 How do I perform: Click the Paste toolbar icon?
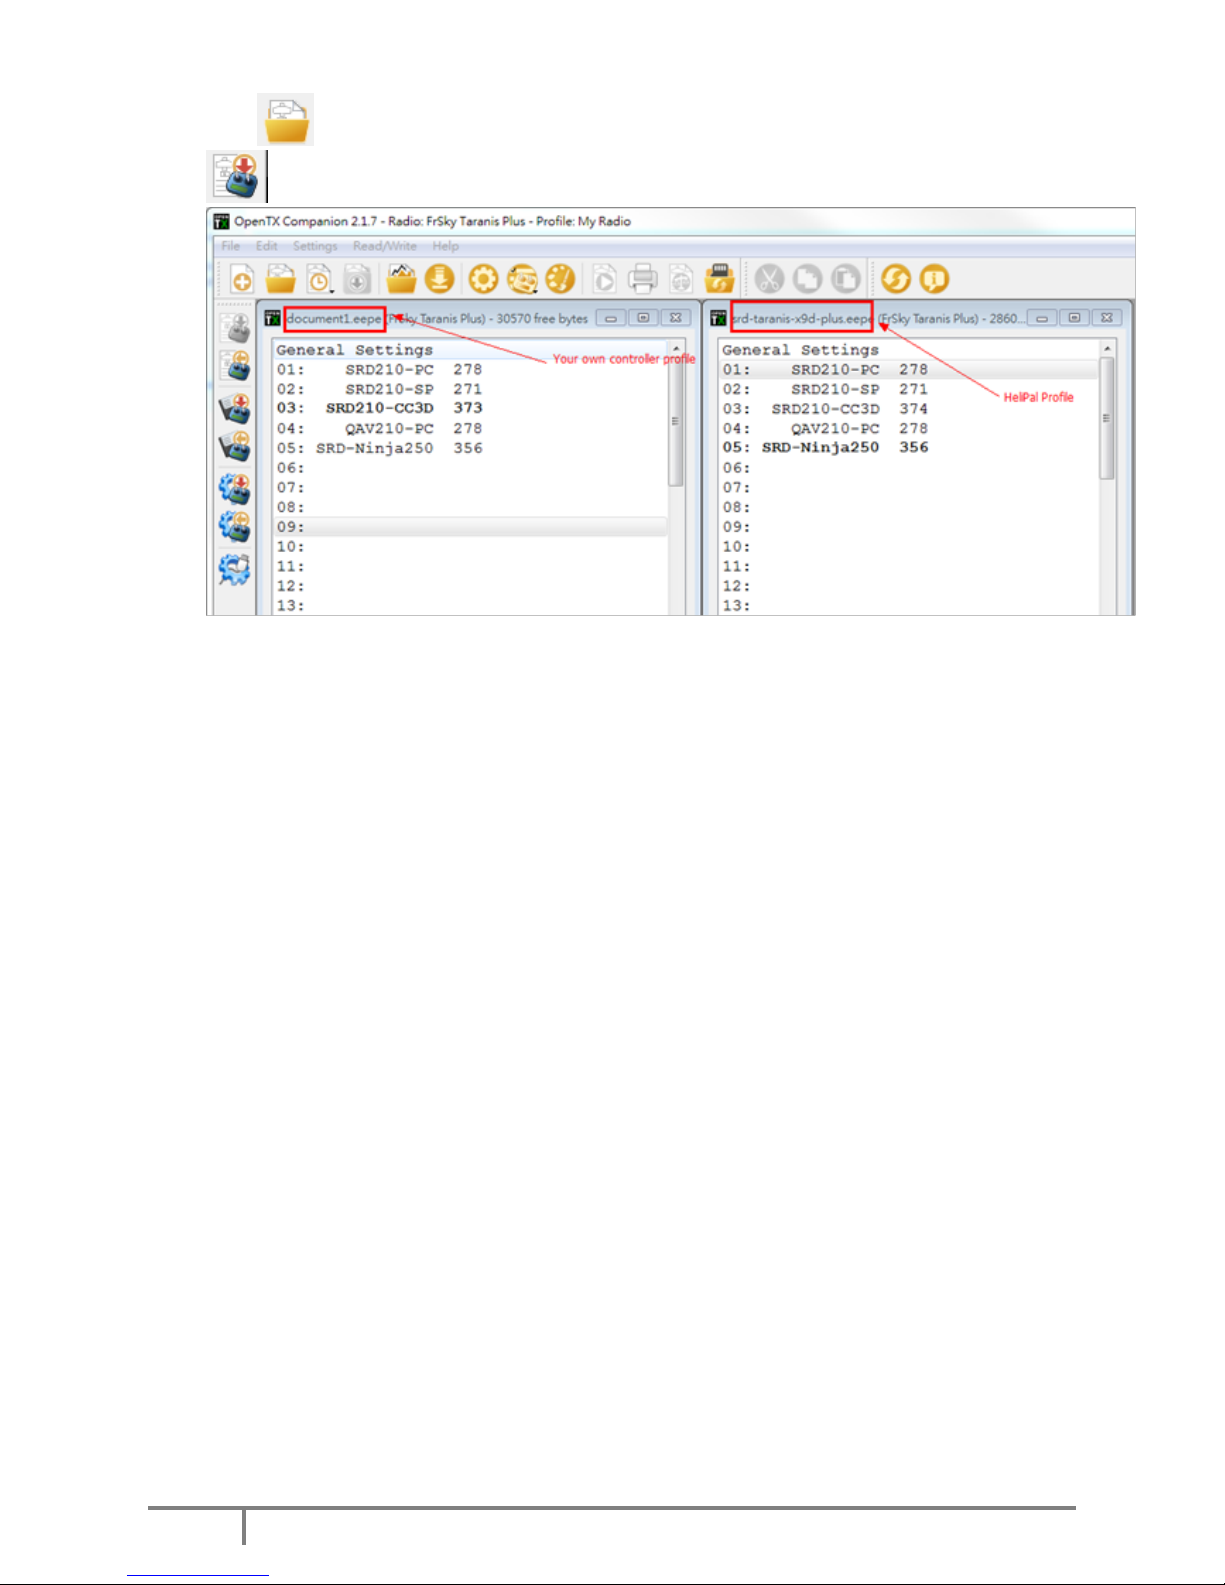[x=846, y=279]
